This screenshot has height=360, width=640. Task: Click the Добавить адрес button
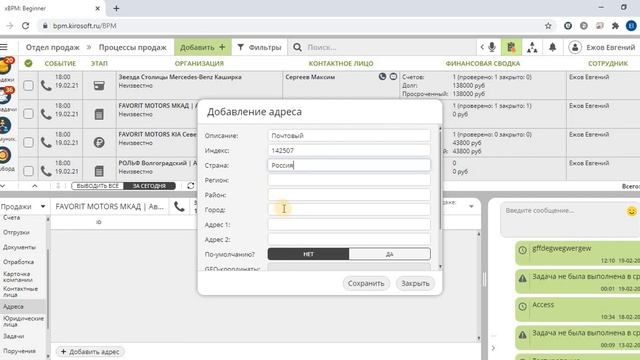(x=90, y=351)
